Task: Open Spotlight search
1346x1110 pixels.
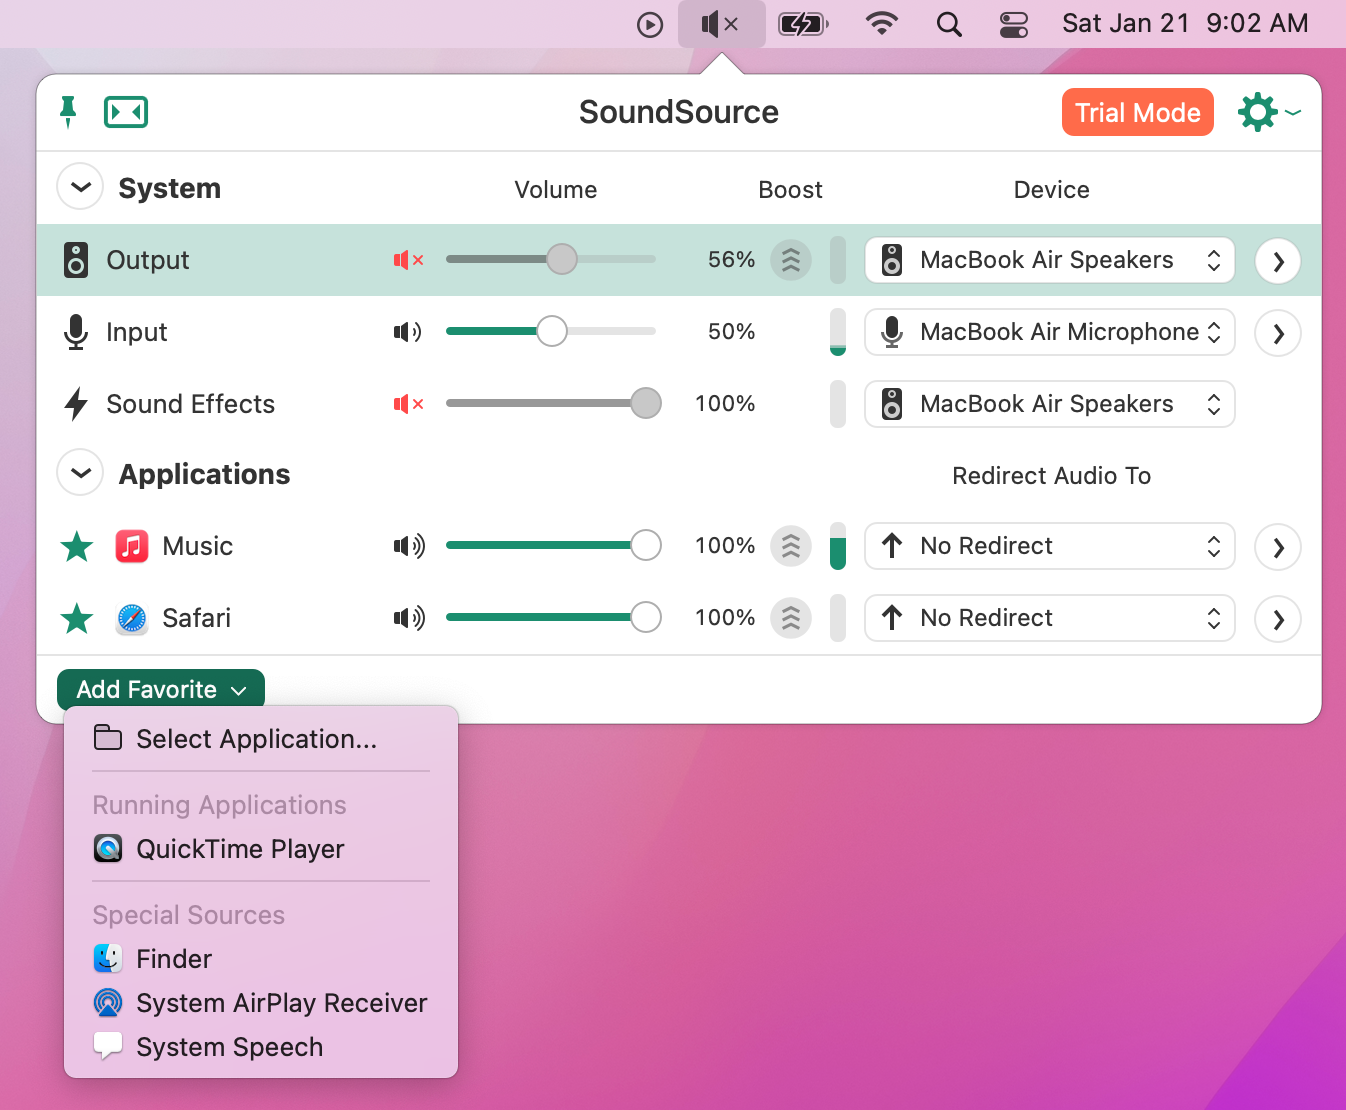Action: point(949,24)
